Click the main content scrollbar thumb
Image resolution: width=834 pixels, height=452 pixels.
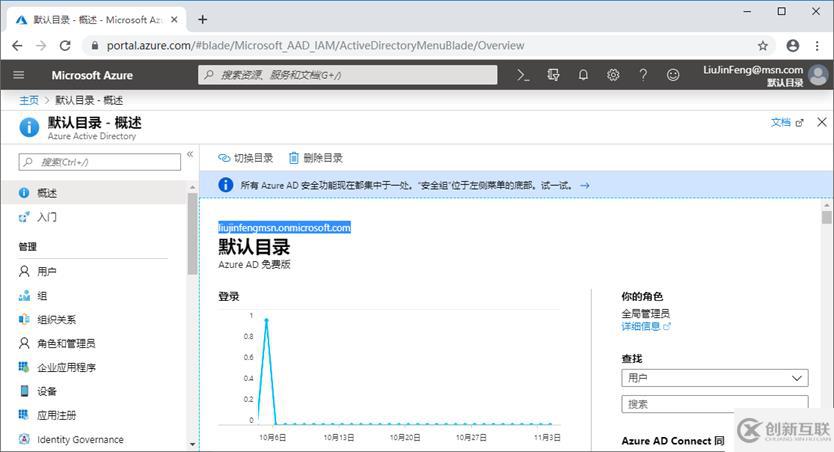(x=826, y=217)
